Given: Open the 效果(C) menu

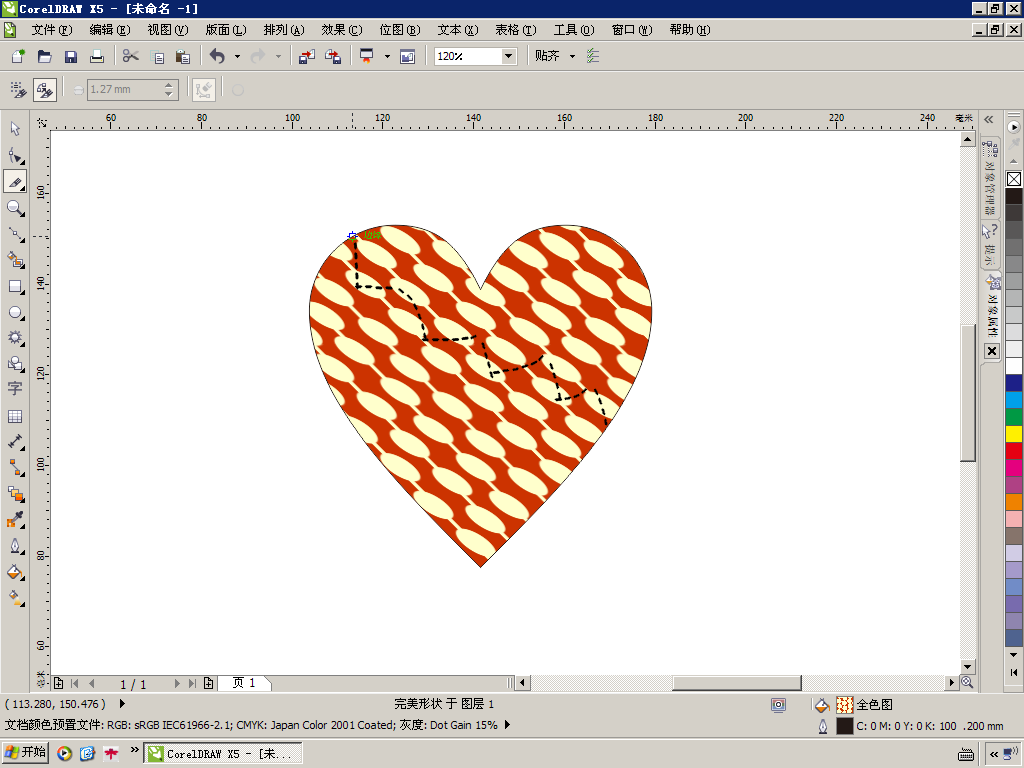Looking at the screenshot, I should point(341,30).
